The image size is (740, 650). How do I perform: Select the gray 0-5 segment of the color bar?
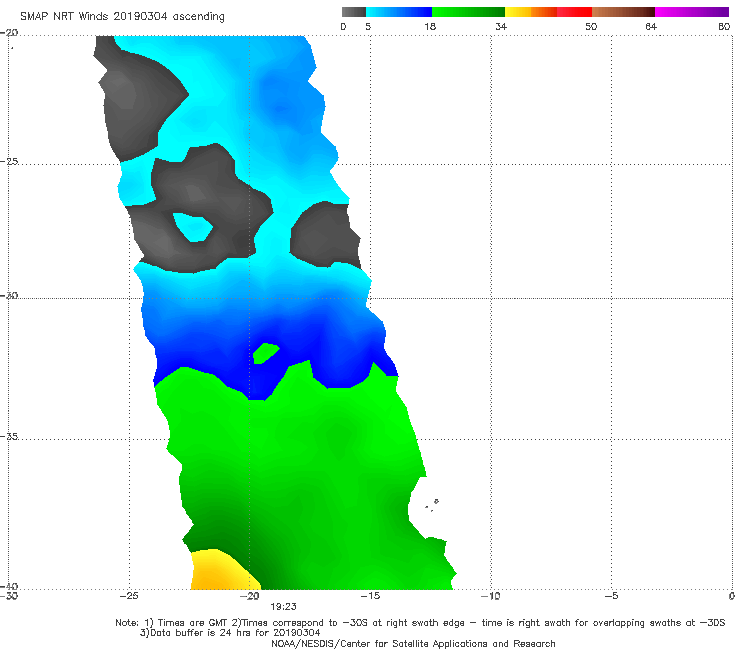click(x=354, y=12)
